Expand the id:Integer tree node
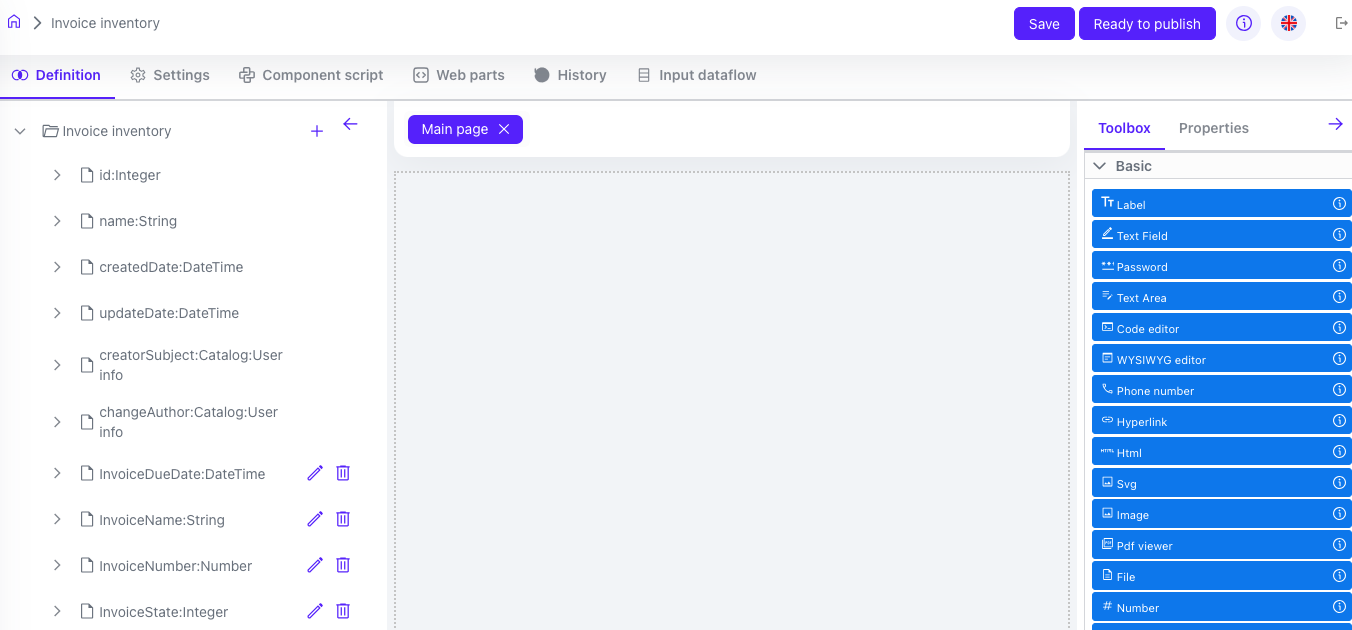1352x630 pixels. [x=58, y=175]
